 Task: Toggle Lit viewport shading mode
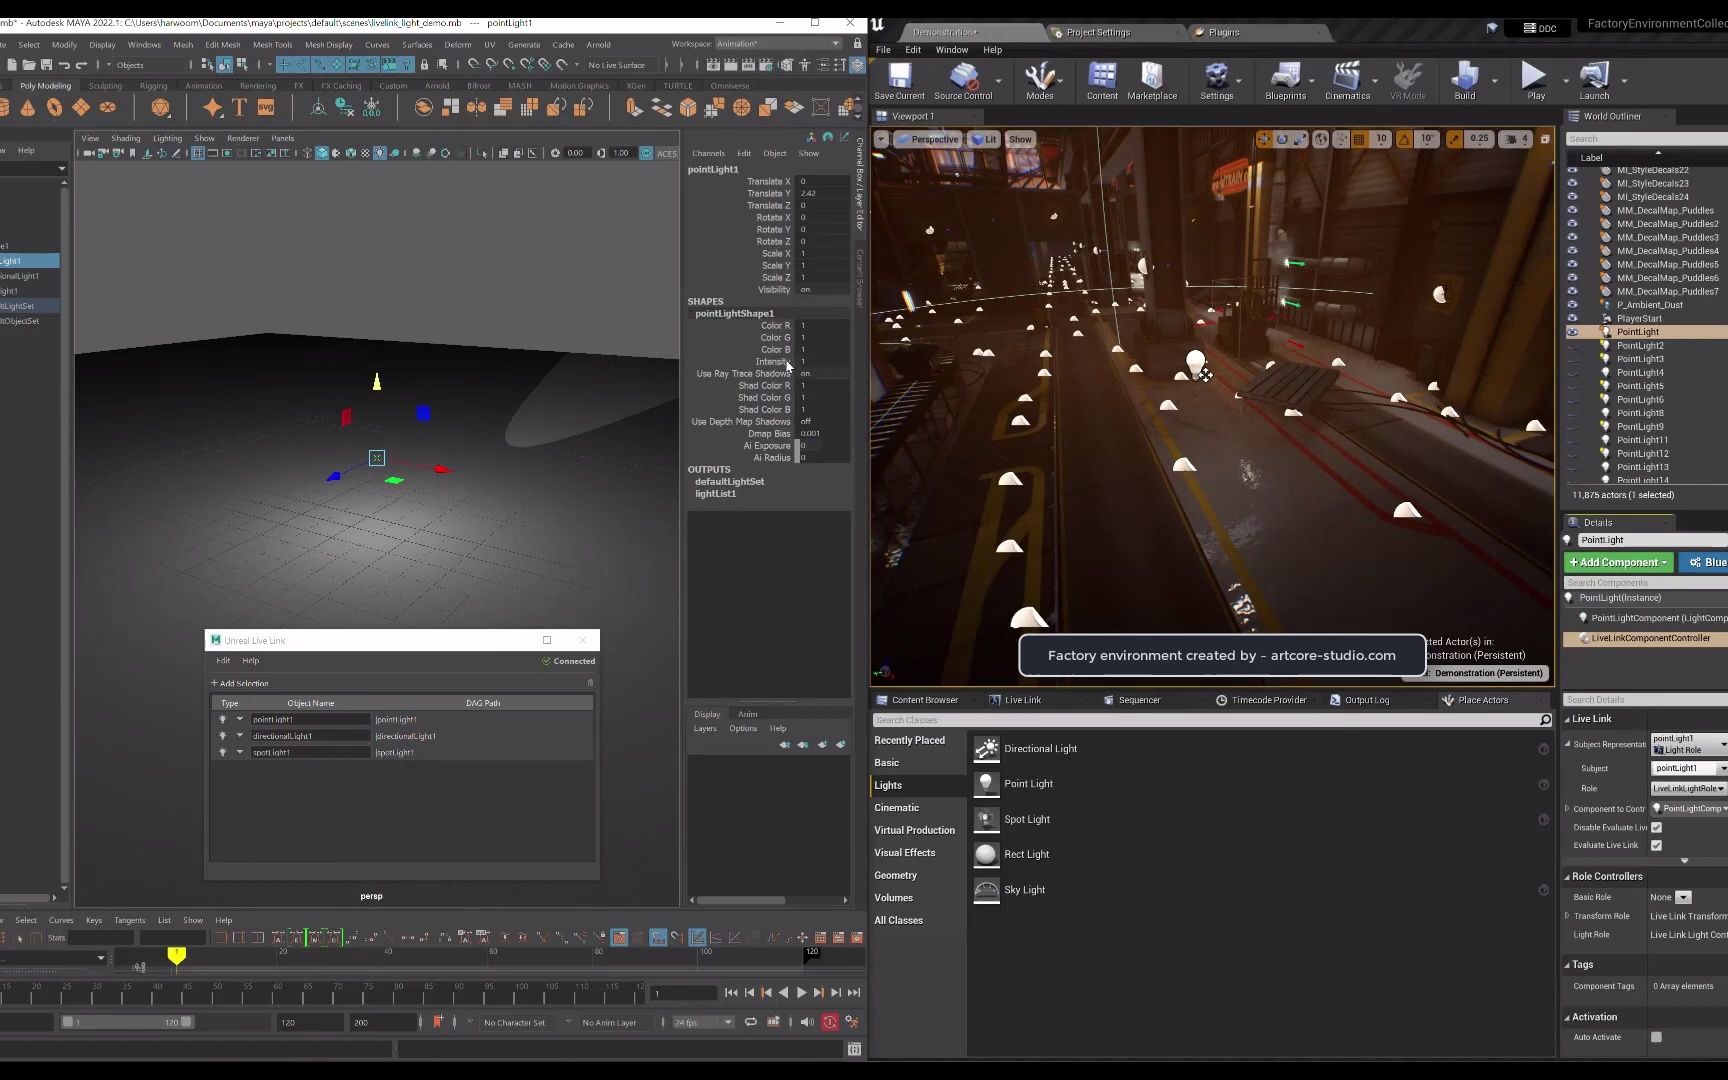click(984, 139)
